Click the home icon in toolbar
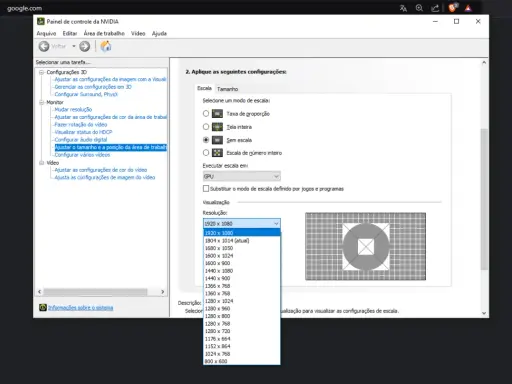The image size is (512, 384). tap(106, 46)
